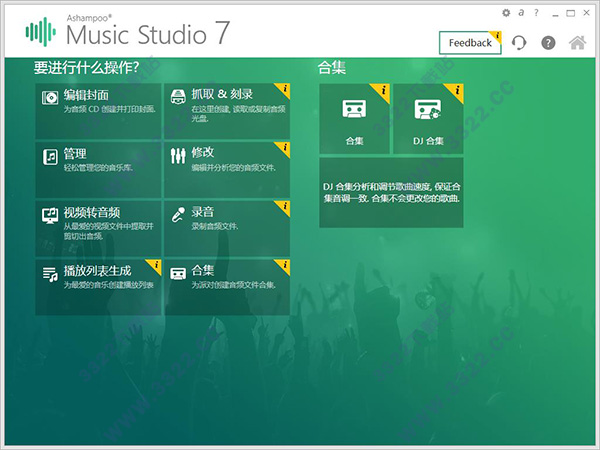The width and height of the screenshot is (600, 450).
Task: Click the 合集 section heading on the right
Action: pyautogui.click(x=331, y=68)
